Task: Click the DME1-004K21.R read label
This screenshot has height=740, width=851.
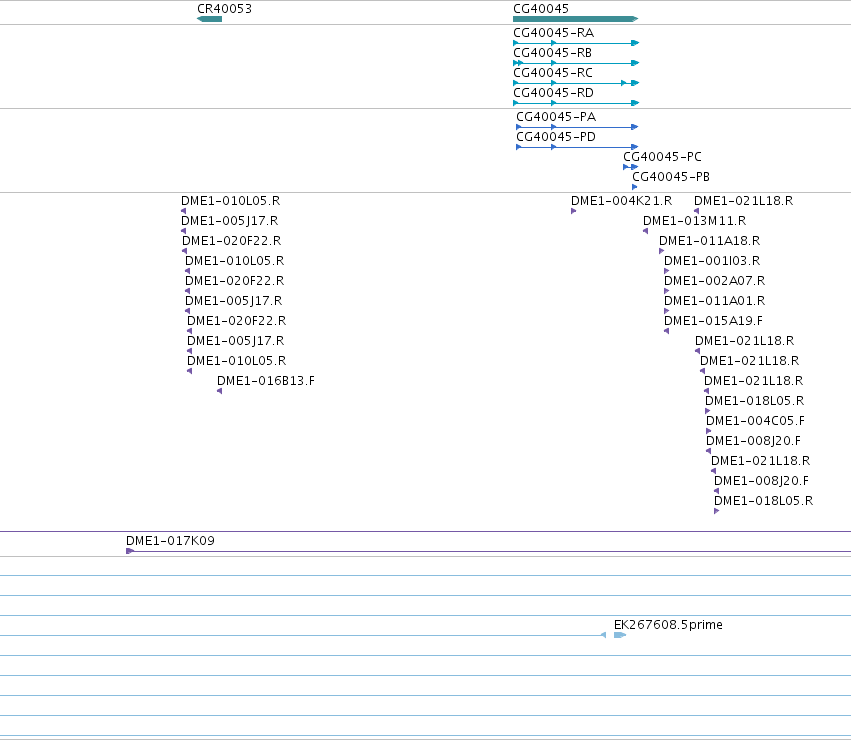Action: tap(621, 201)
